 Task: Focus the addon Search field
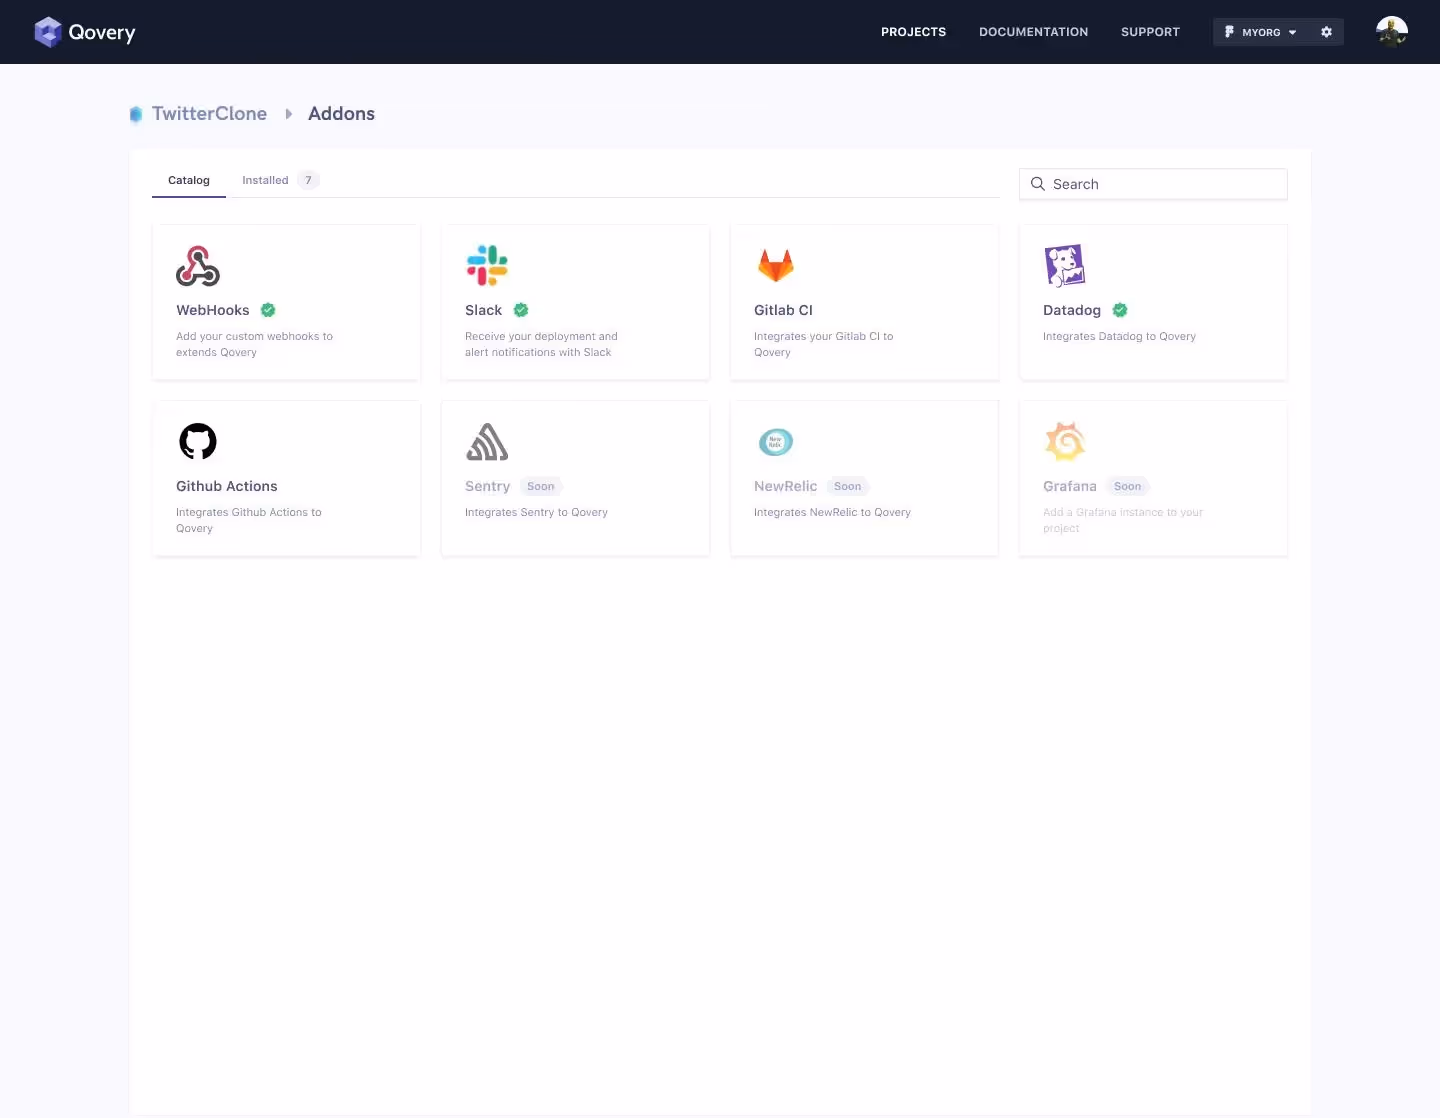tap(1153, 184)
